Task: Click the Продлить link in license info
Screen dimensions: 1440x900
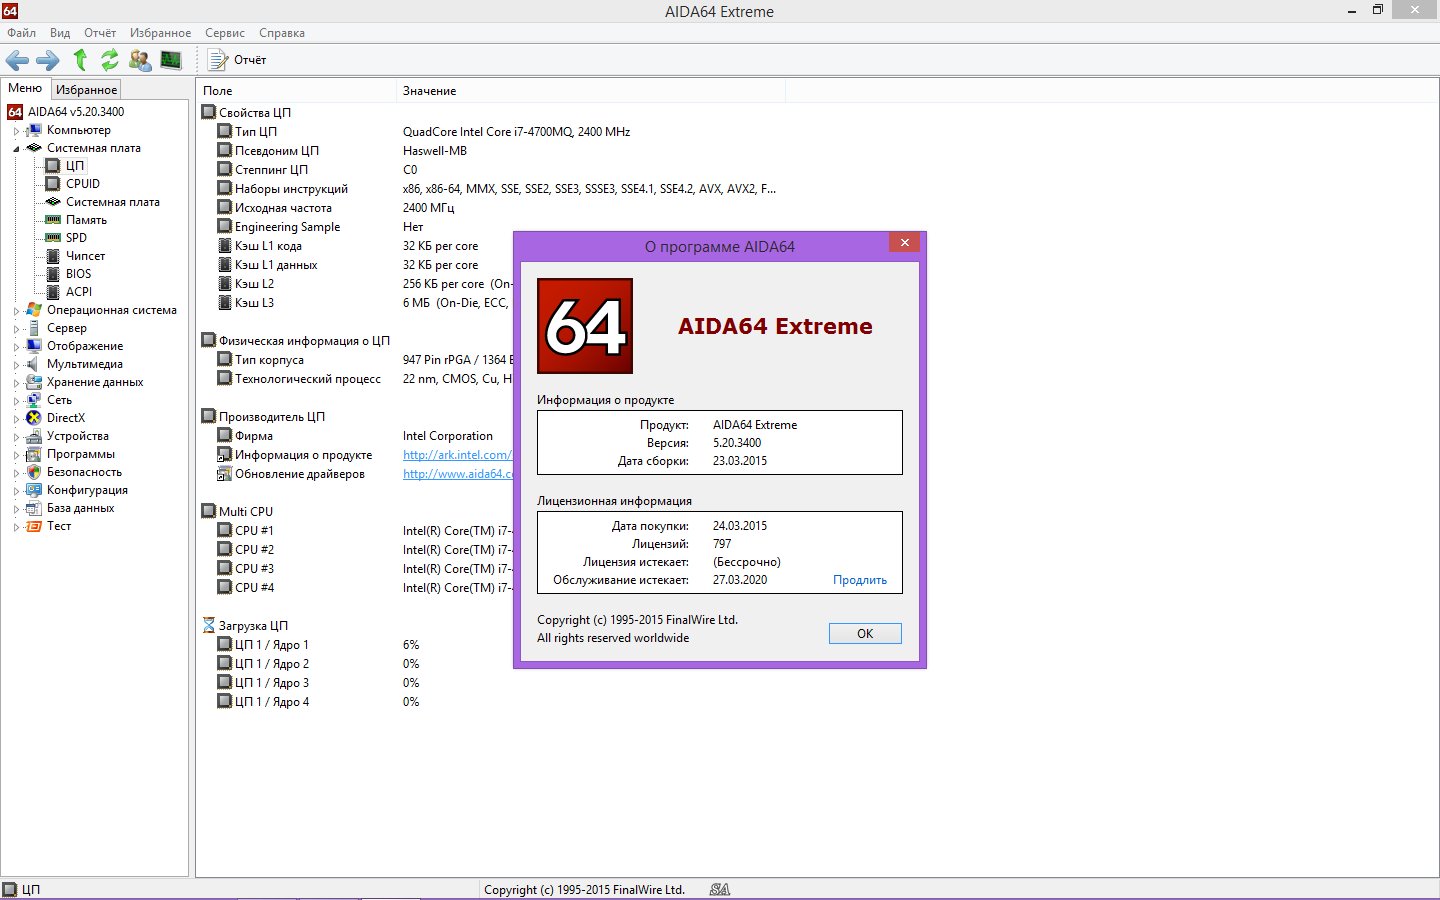Action: pyautogui.click(x=860, y=580)
